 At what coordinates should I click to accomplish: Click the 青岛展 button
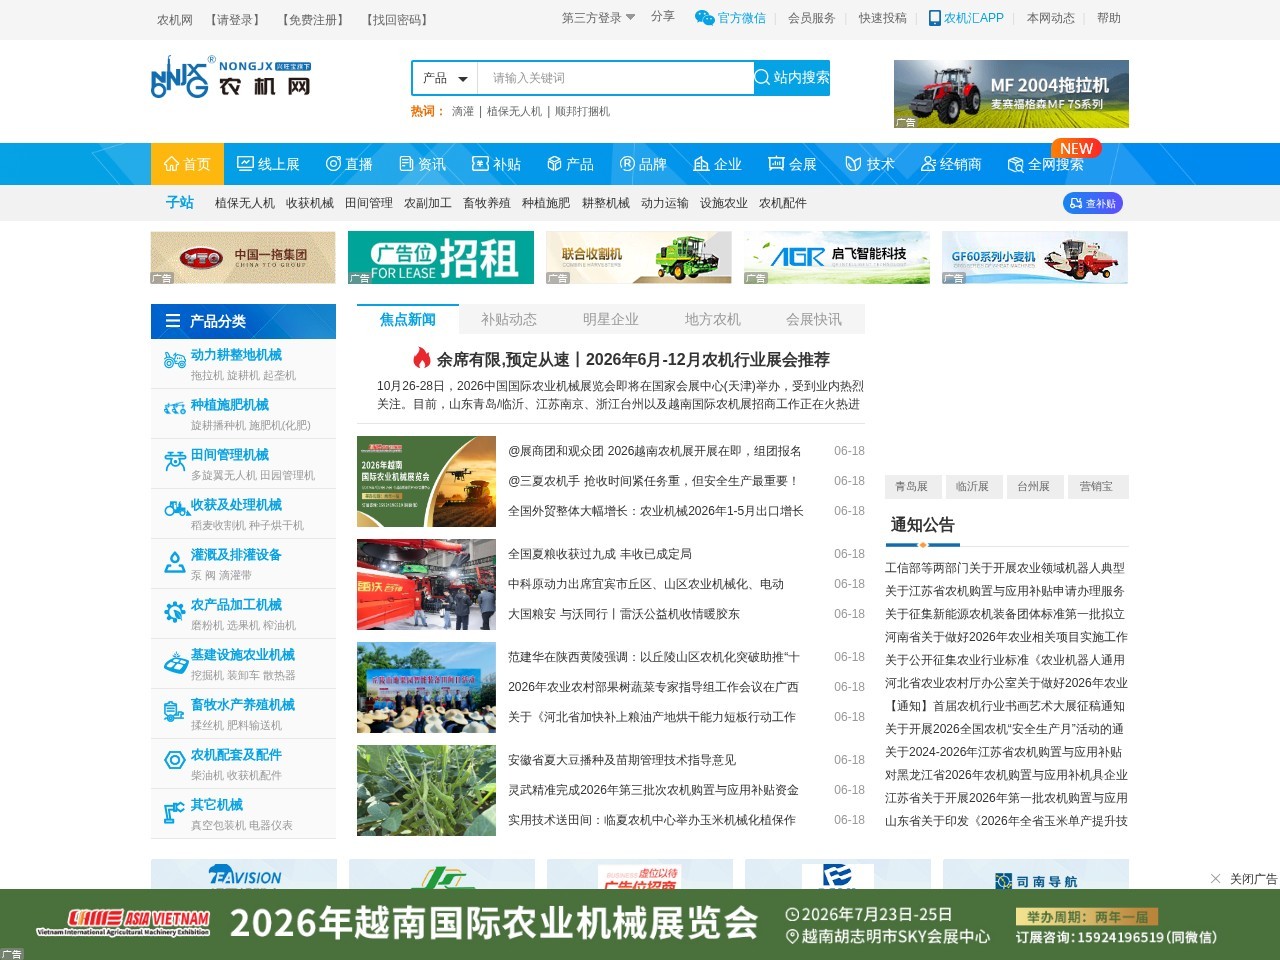tap(911, 487)
